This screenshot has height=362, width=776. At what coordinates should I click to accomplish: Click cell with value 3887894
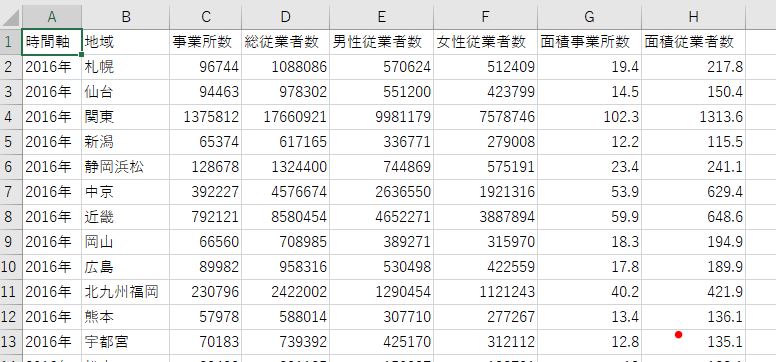[485, 217]
